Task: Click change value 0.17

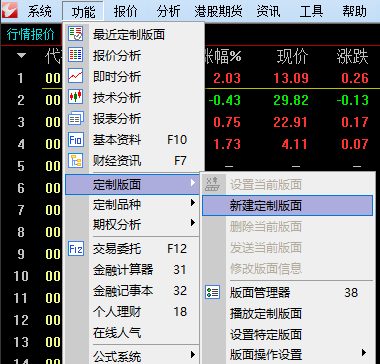Action: [x=355, y=122]
